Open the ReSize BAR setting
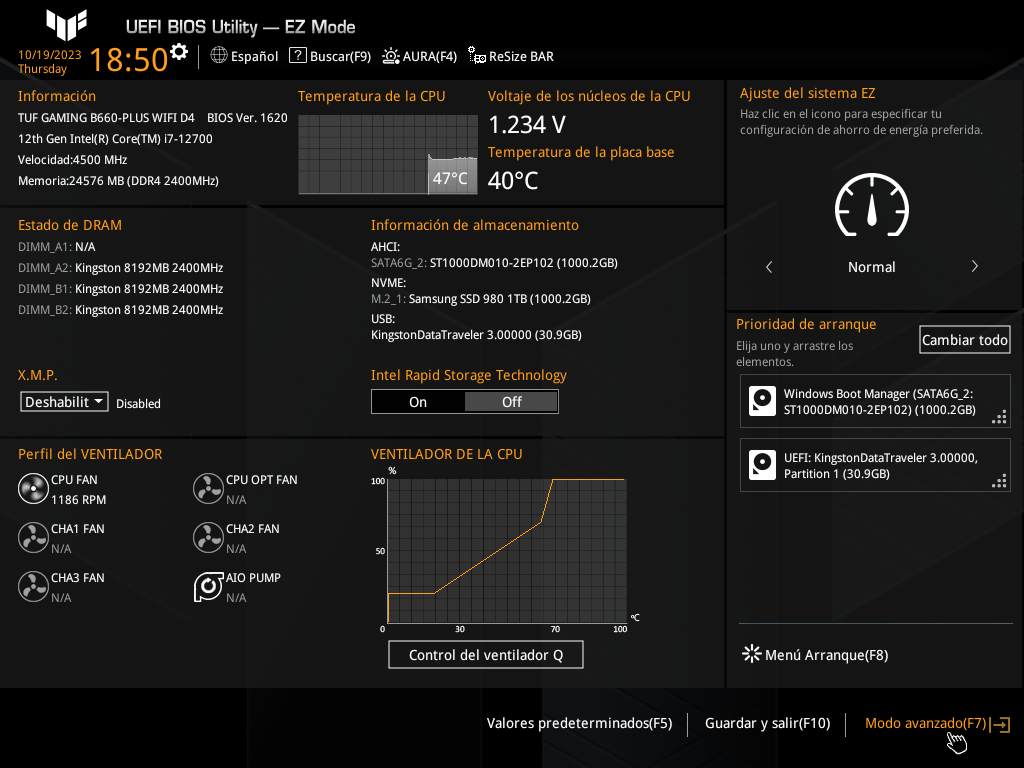 (x=510, y=56)
